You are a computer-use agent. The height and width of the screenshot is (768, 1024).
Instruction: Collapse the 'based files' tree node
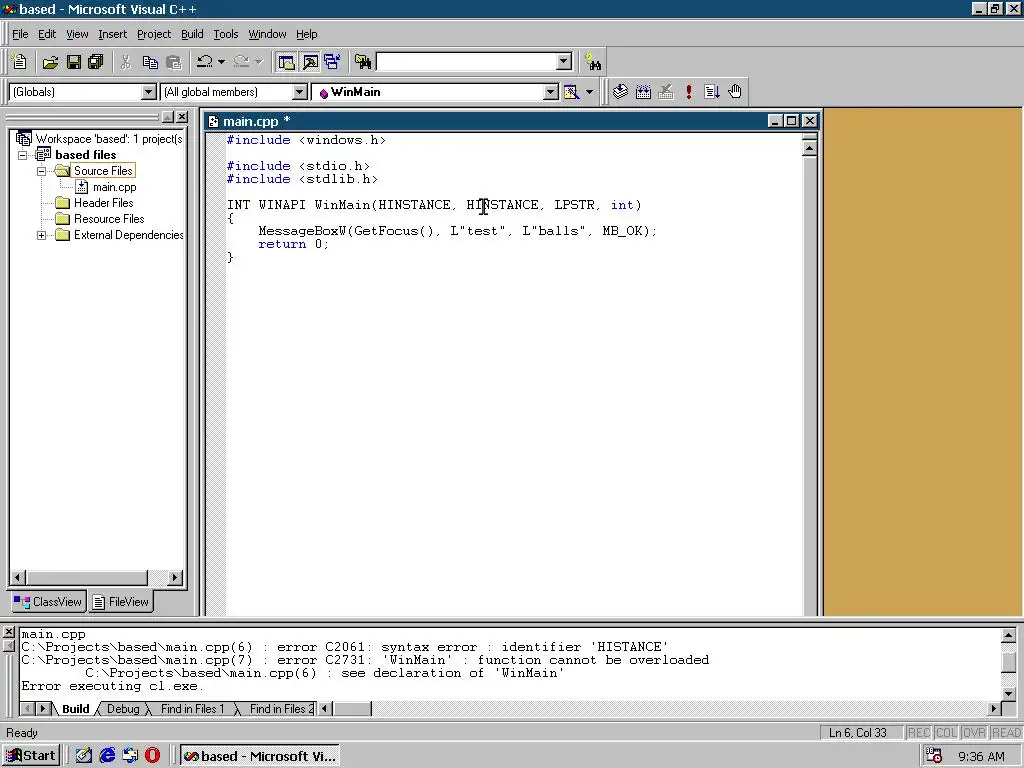[x=22, y=155]
